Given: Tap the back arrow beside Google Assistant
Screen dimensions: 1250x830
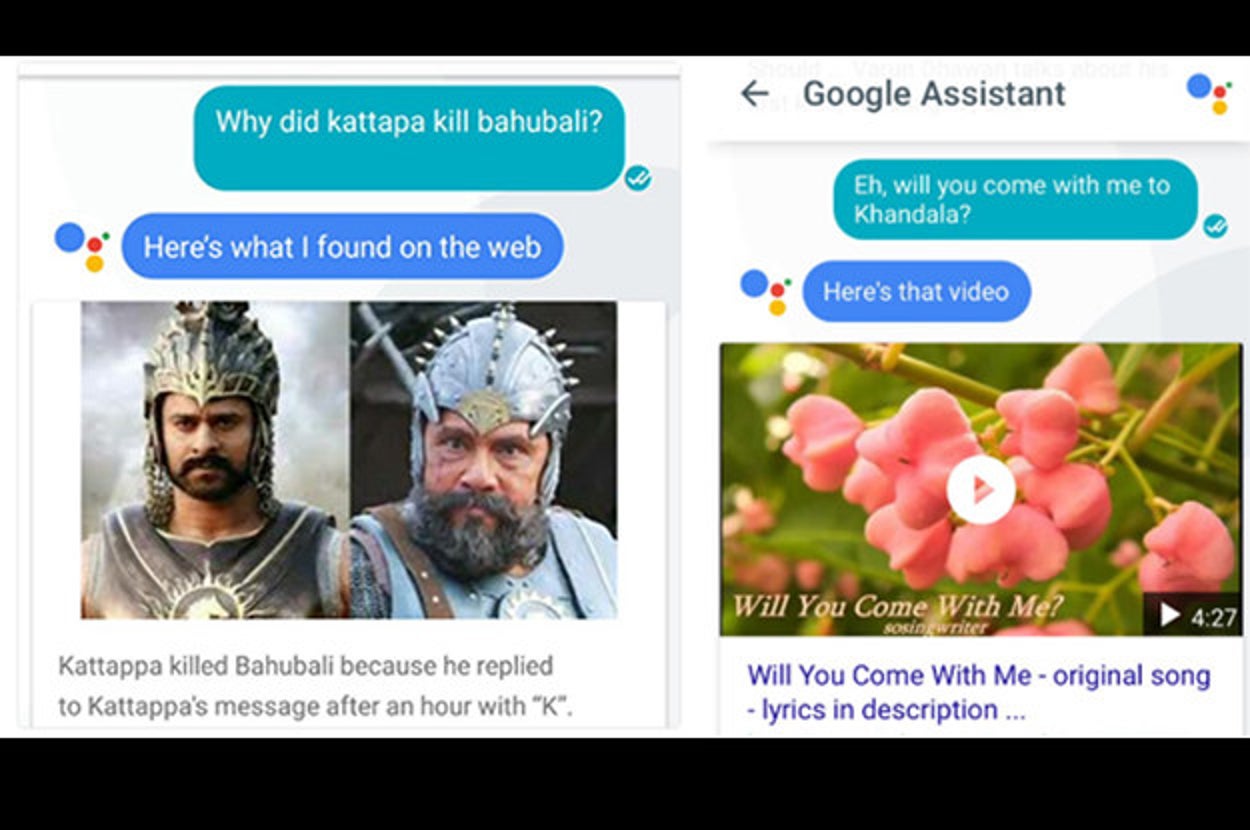Looking at the screenshot, I should click(x=754, y=94).
